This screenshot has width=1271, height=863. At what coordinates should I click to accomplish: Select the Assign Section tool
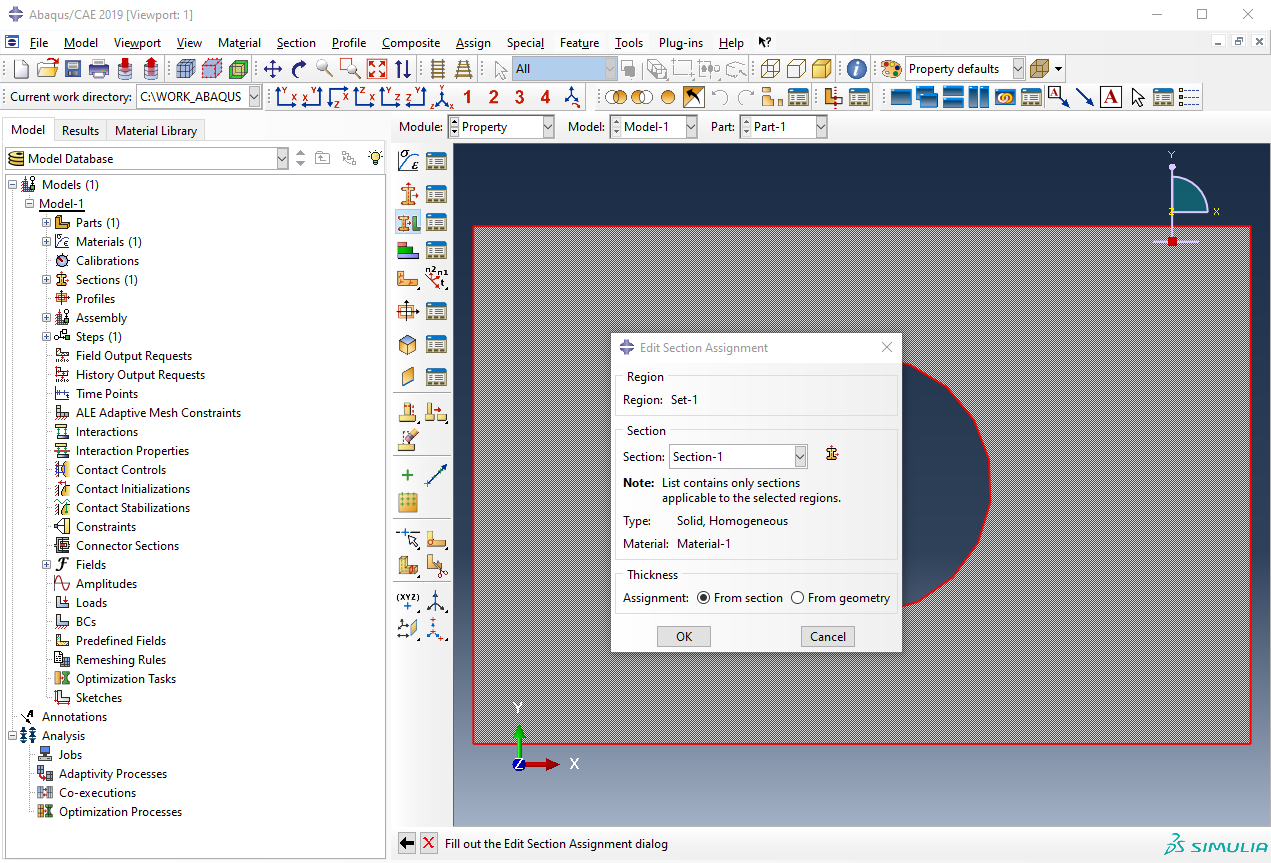point(408,223)
